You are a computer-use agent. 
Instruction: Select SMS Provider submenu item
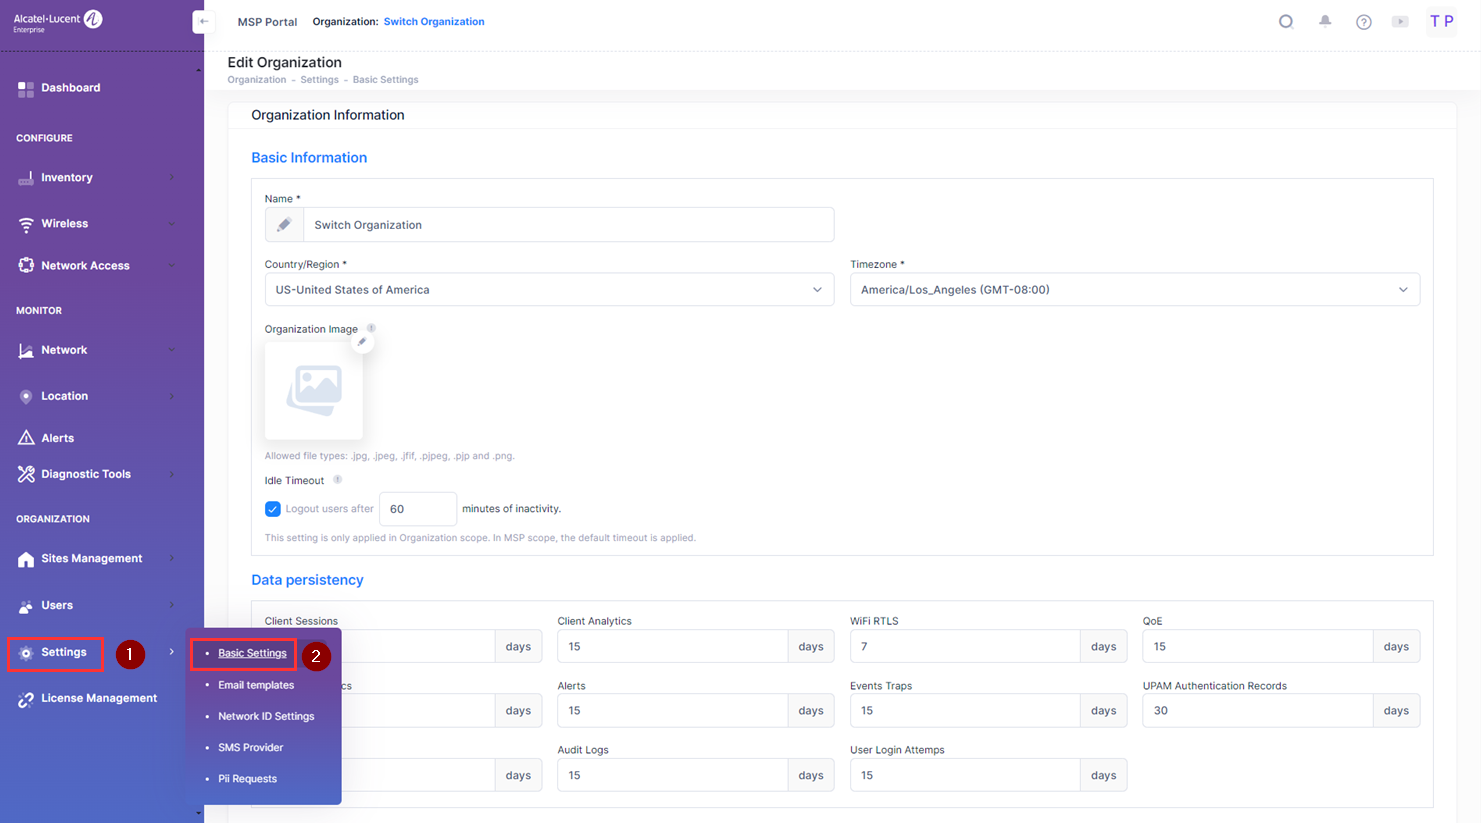pos(251,747)
